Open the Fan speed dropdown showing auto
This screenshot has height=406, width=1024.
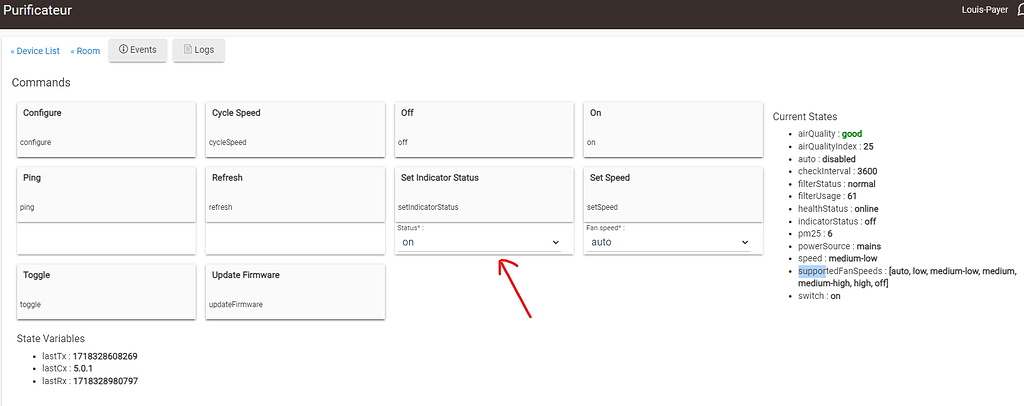click(667, 242)
